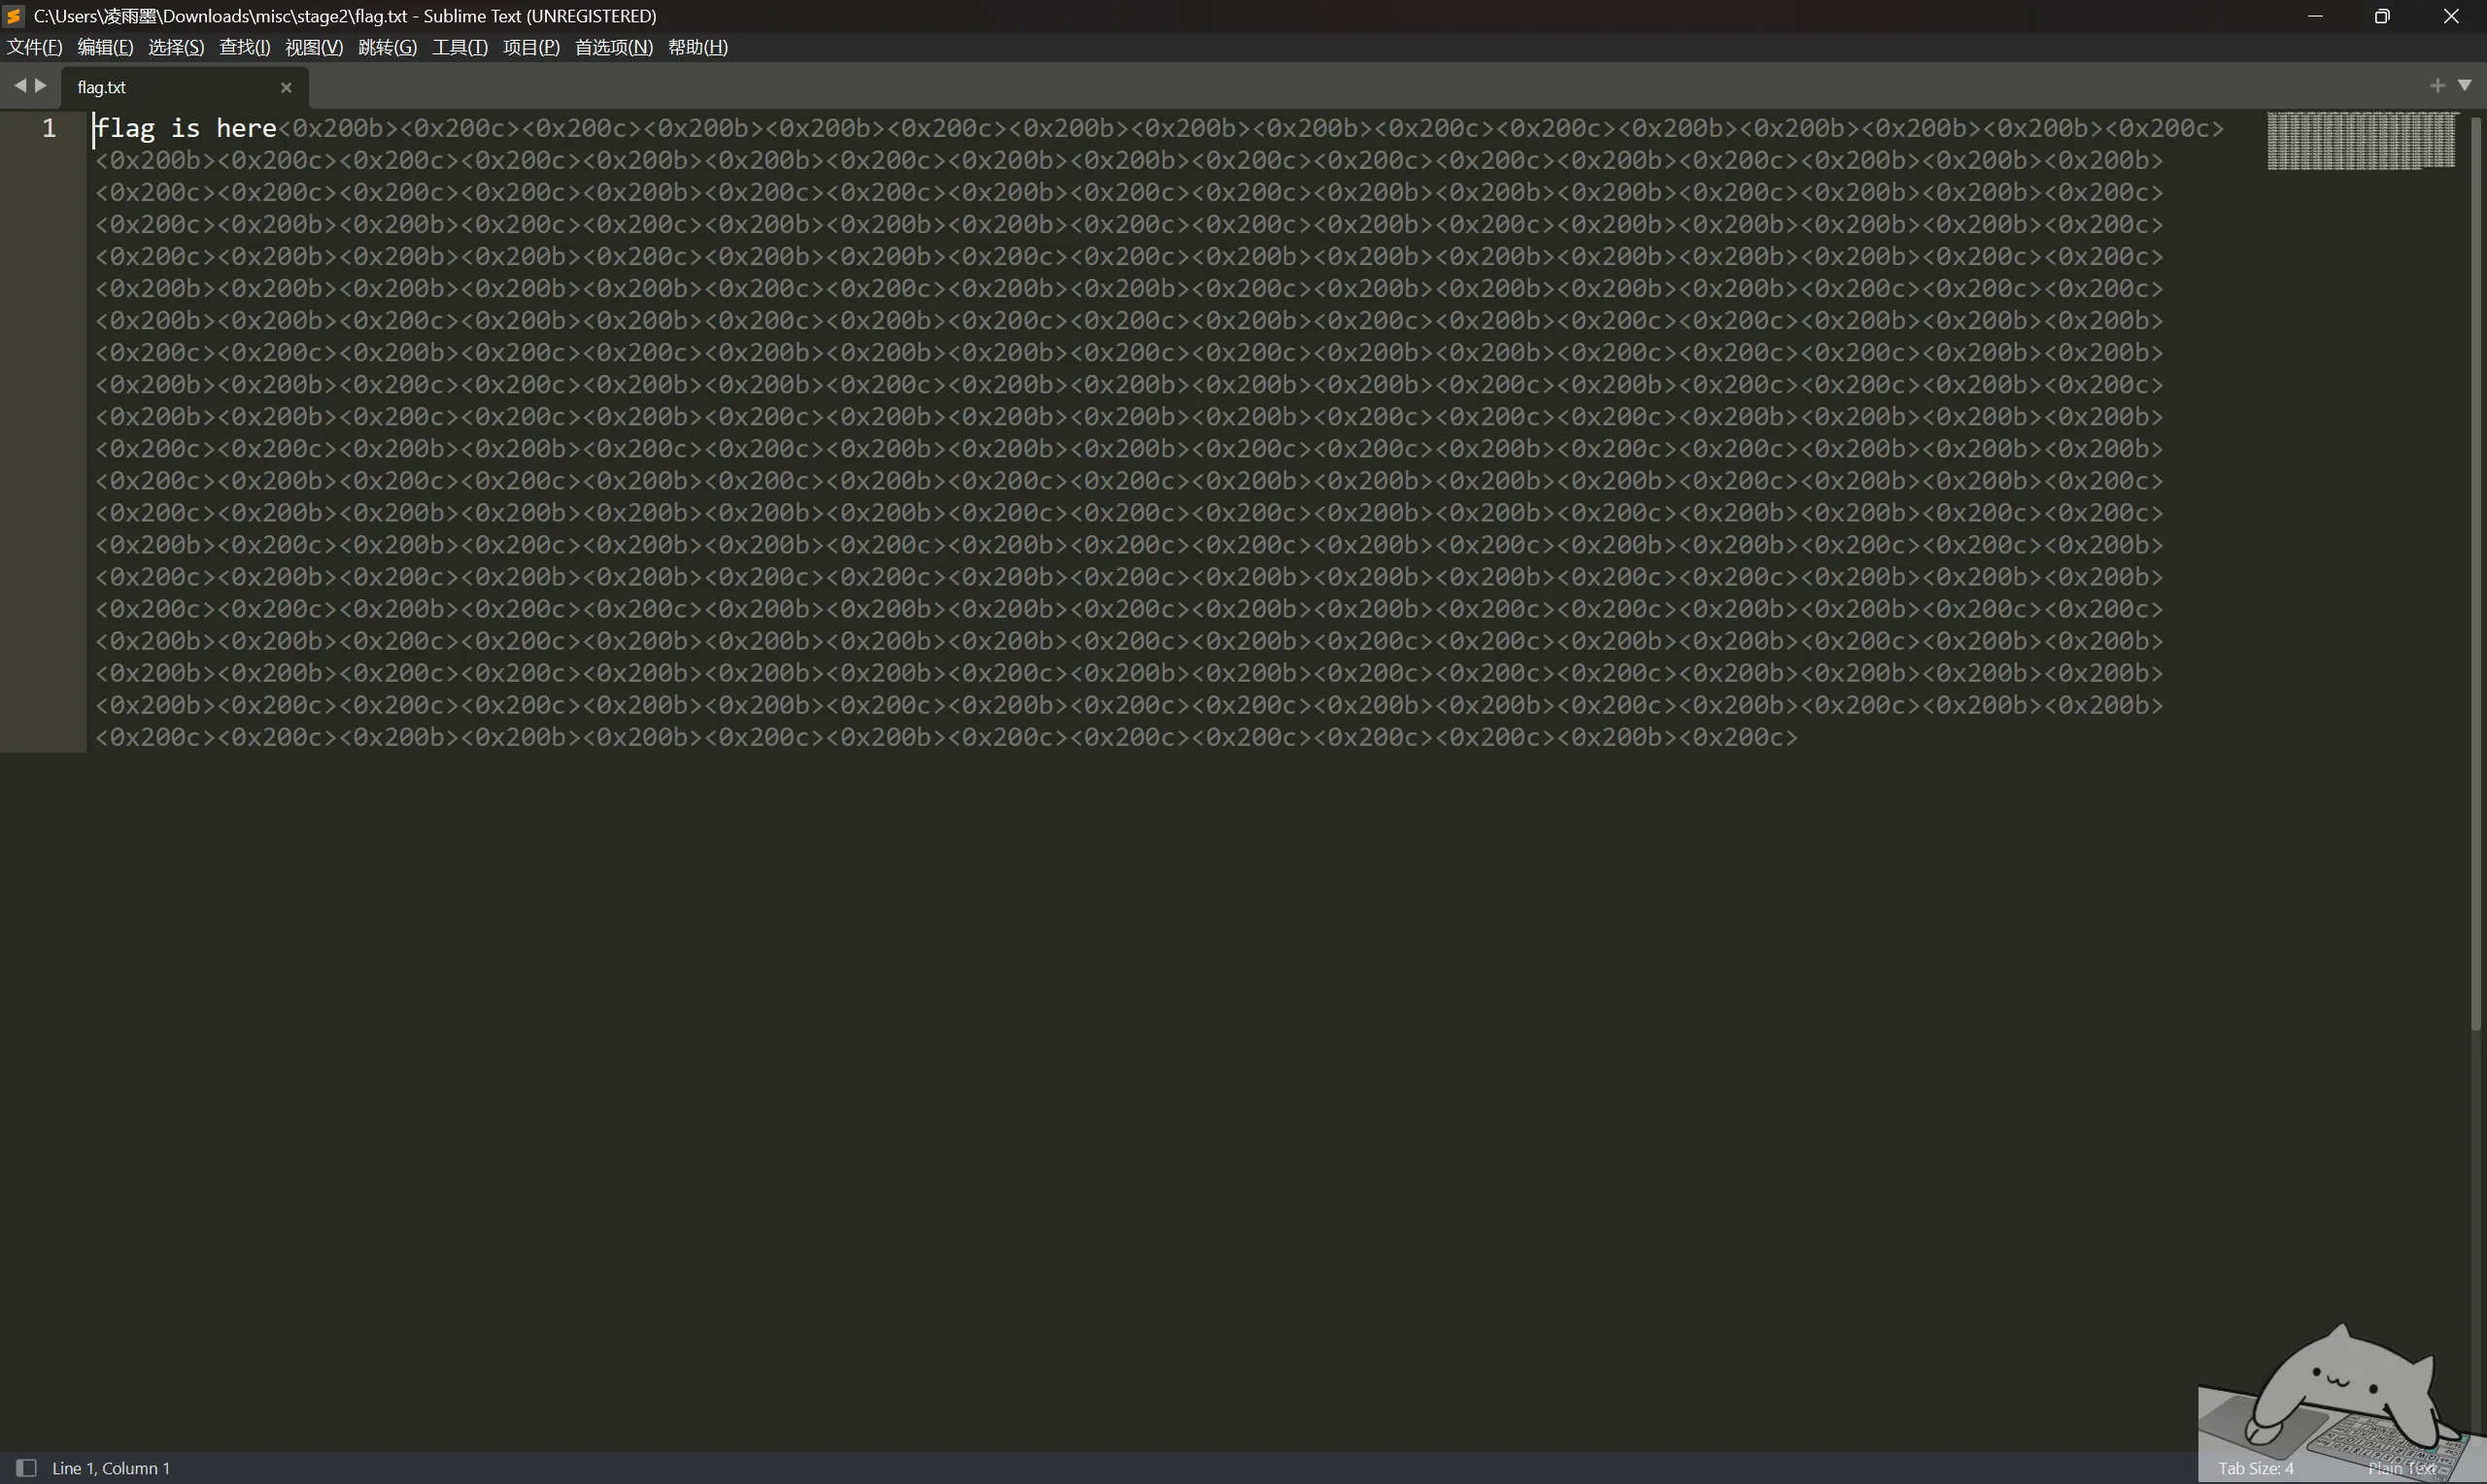Open the tab list dropdown arrow

tap(2465, 86)
